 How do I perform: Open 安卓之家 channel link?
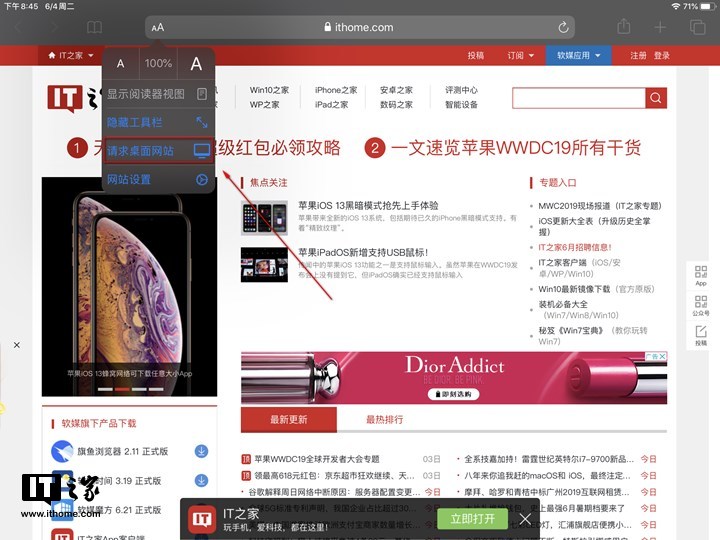click(x=396, y=90)
